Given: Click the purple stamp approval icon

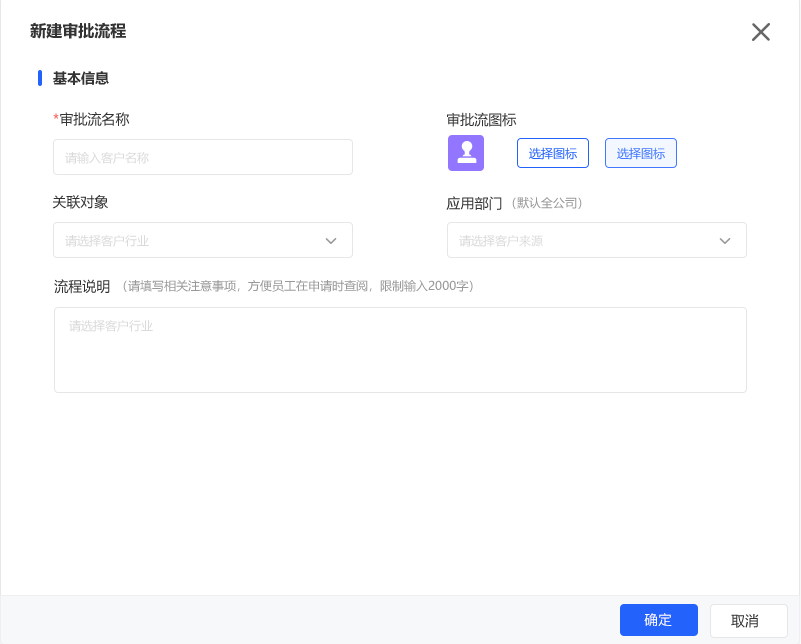Looking at the screenshot, I should pos(466,153).
